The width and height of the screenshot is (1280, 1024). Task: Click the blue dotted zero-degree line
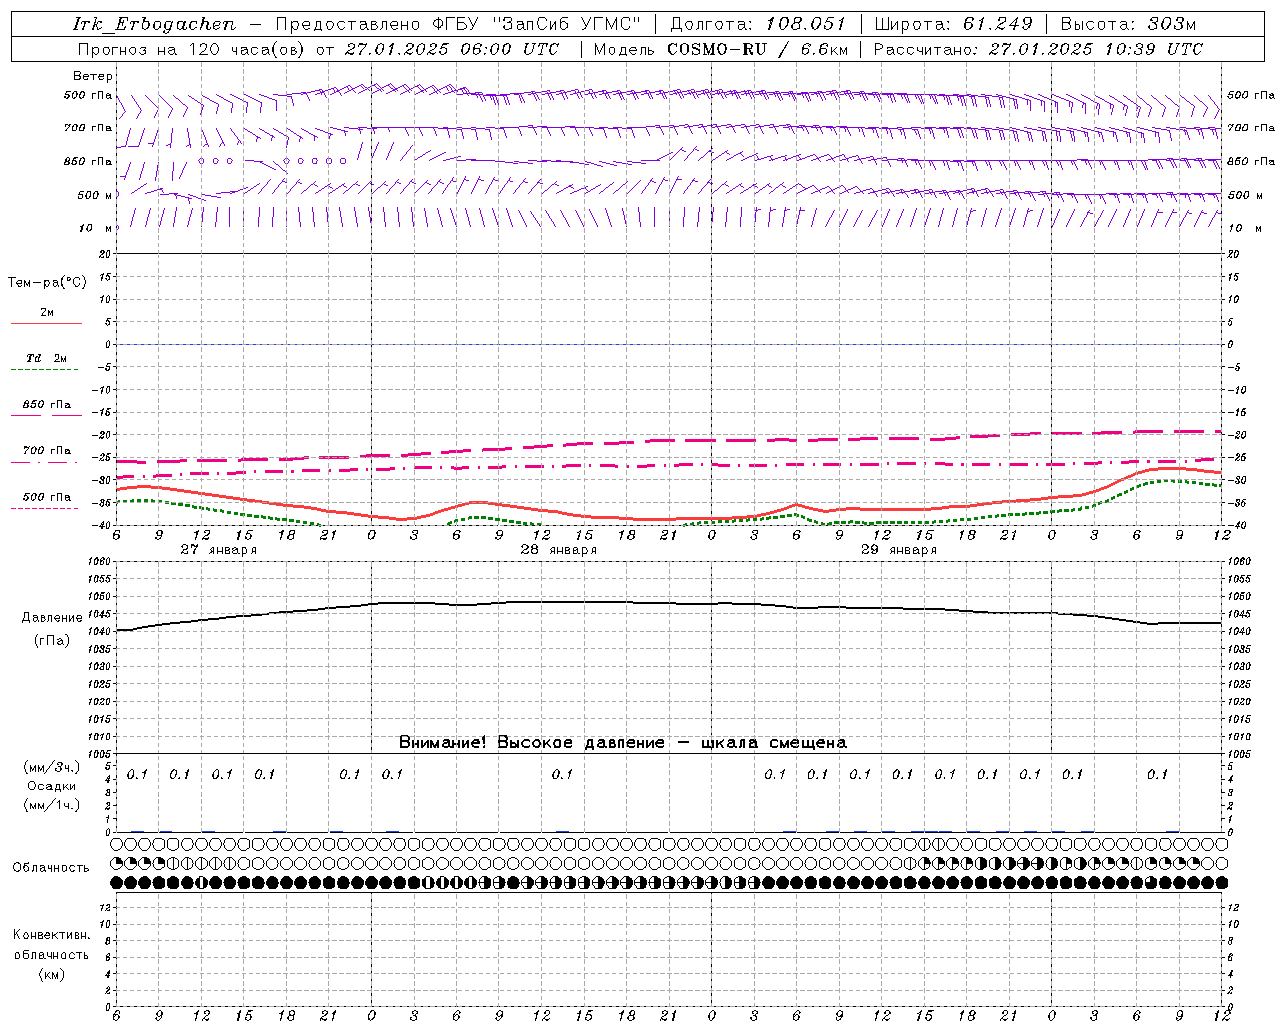[x=669, y=344]
